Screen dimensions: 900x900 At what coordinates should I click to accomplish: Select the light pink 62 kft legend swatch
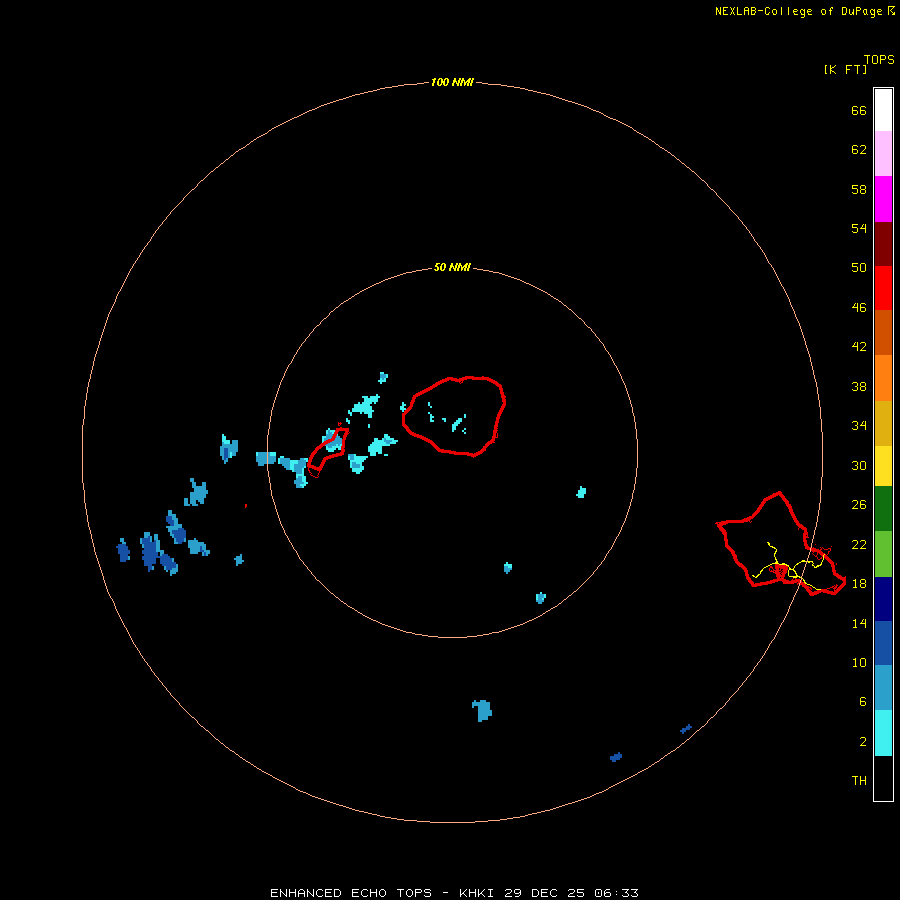pyautogui.click(x=883, y=153)
